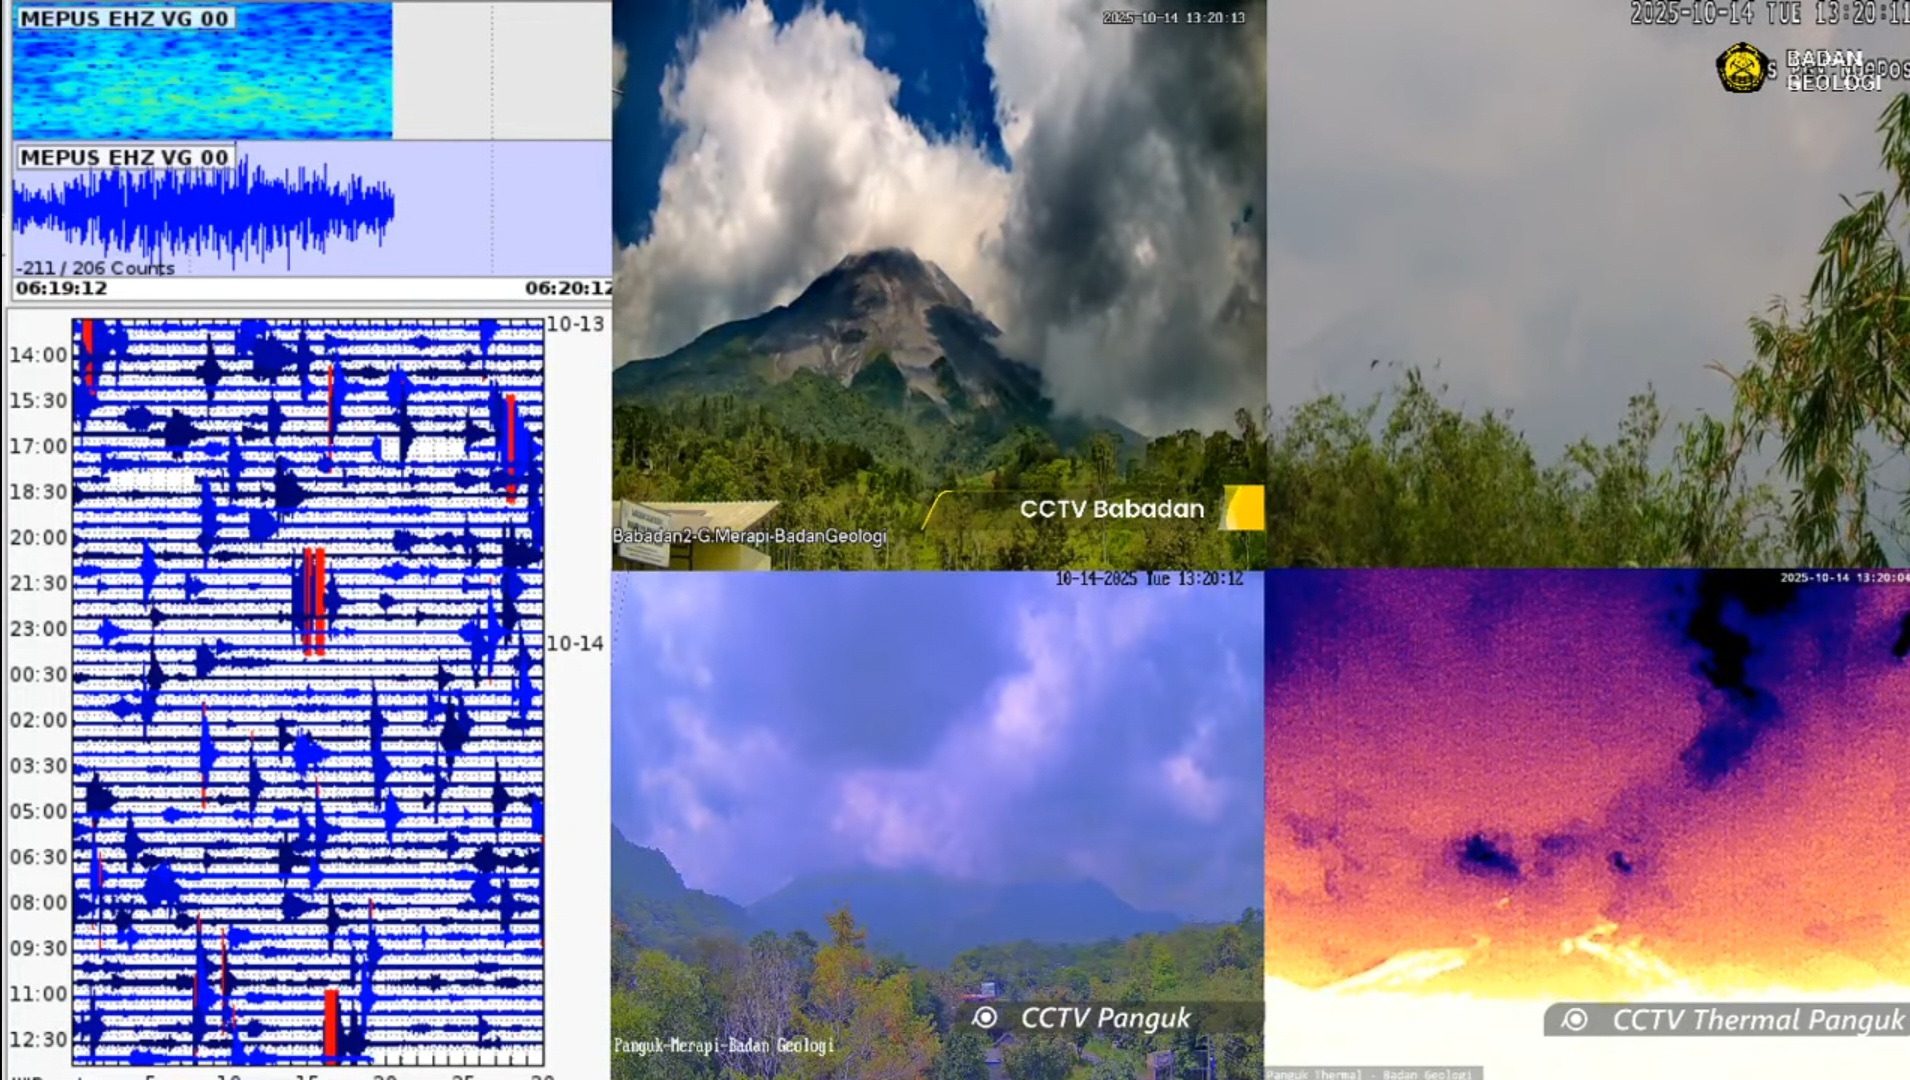Click the camera icon beside CCTV Panguk

pyautogui.click(x=985, y=1018)
